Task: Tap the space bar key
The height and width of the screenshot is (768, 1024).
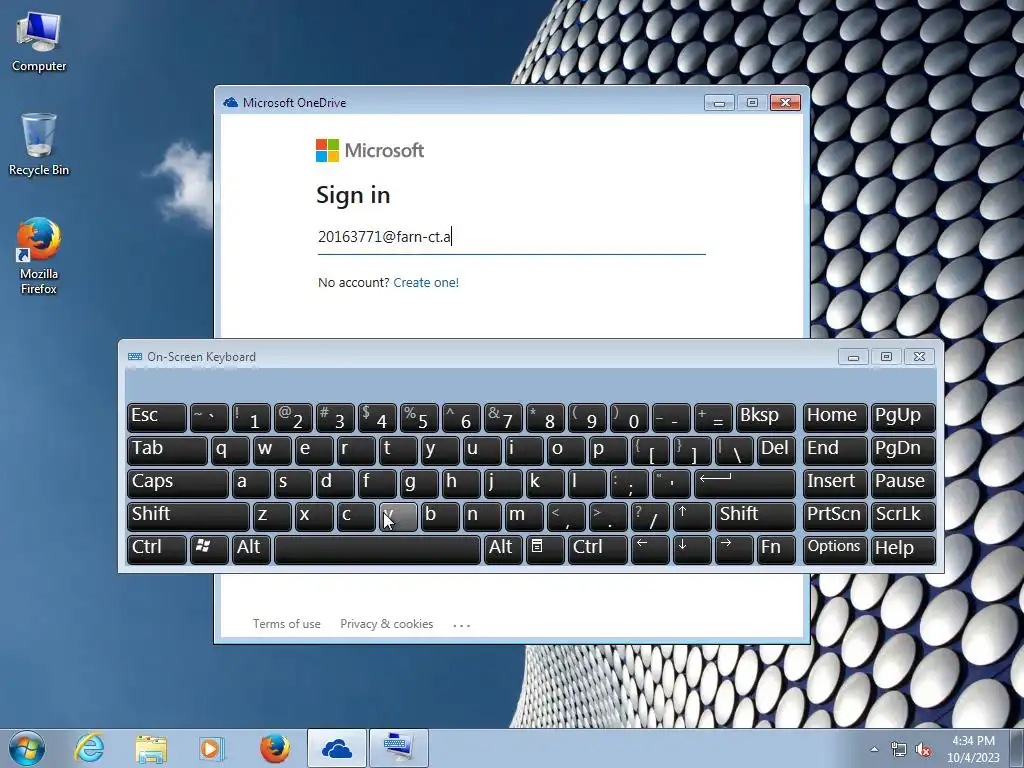Action: [x=377, y=548]
